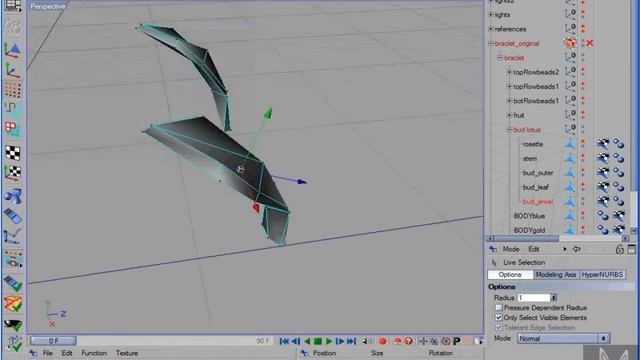
Task: Toggle the orange mesh checkmark icon
Action: pyautogui.click(x=13, y=304)
